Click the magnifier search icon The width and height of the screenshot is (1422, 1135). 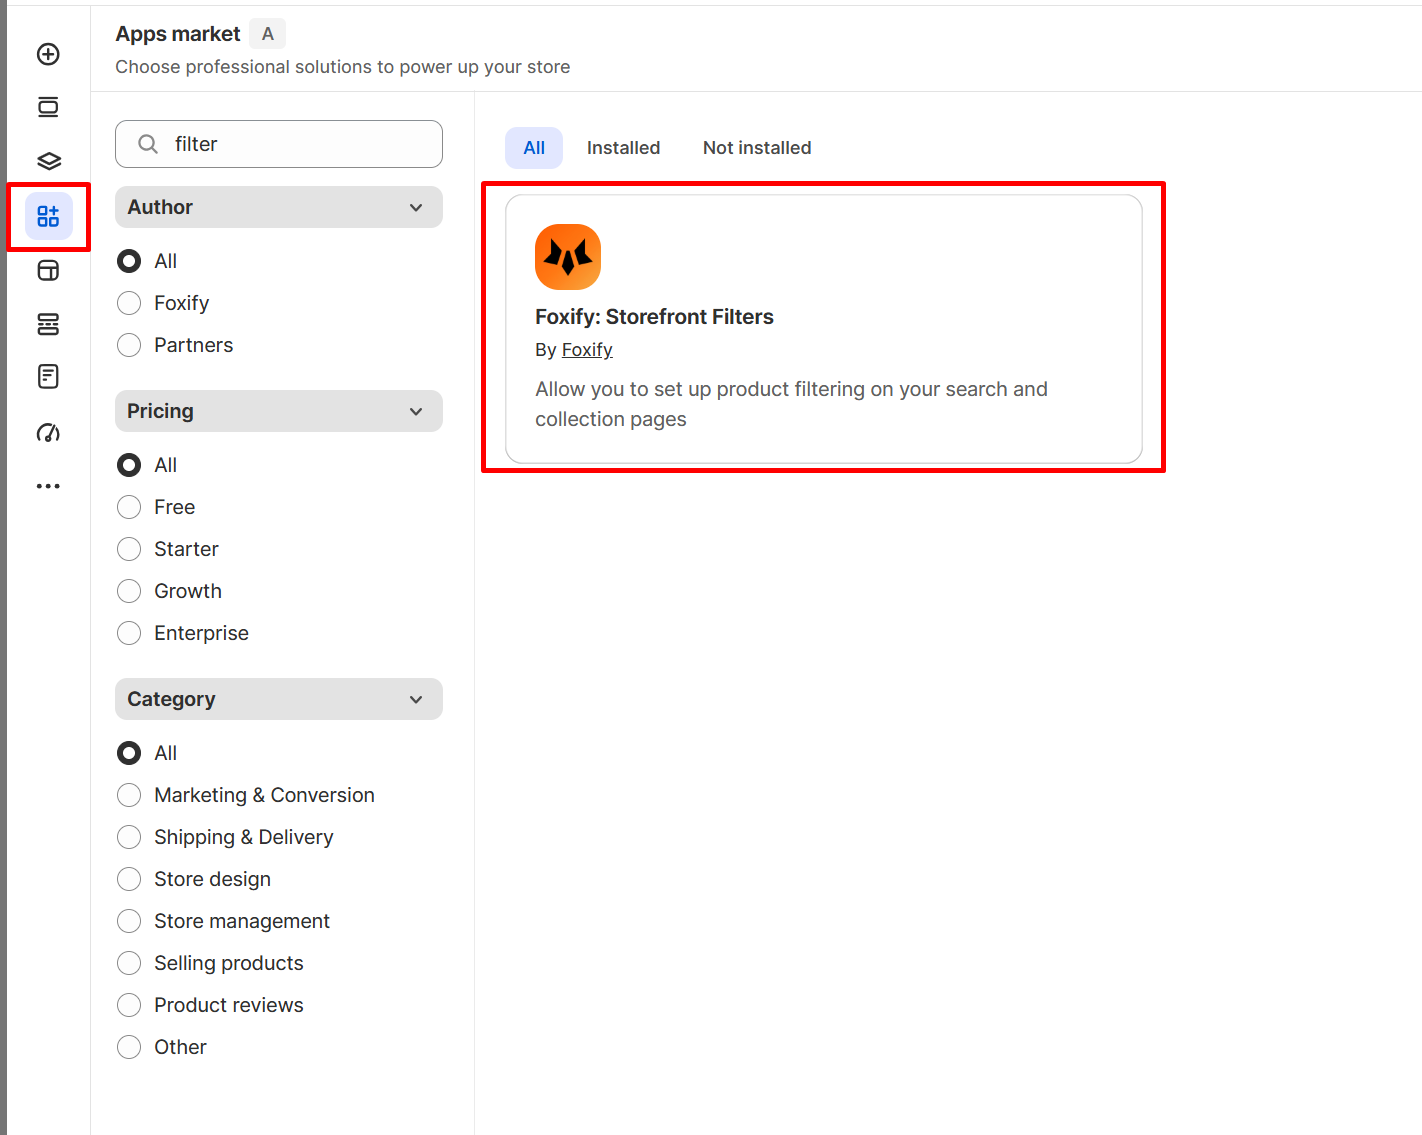(148, 144)
